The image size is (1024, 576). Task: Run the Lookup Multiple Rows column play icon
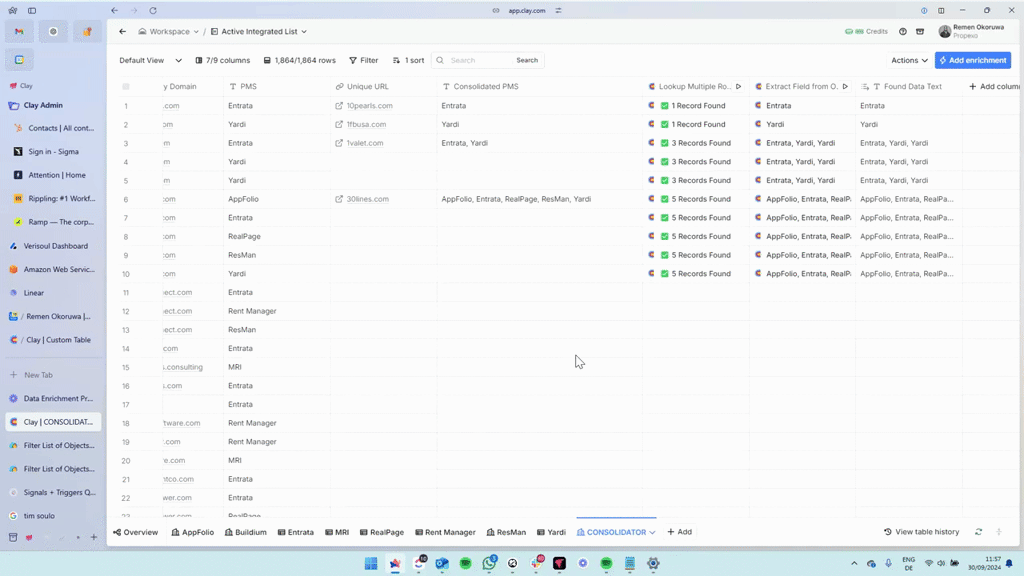(739, 87)
